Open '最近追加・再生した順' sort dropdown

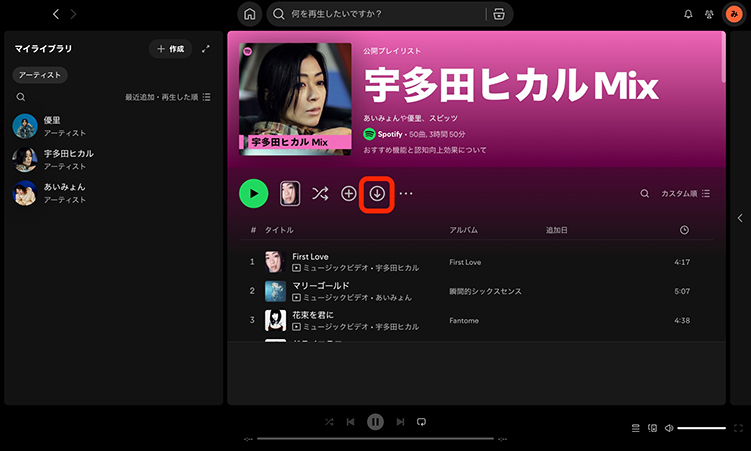(x=168, y=97)
